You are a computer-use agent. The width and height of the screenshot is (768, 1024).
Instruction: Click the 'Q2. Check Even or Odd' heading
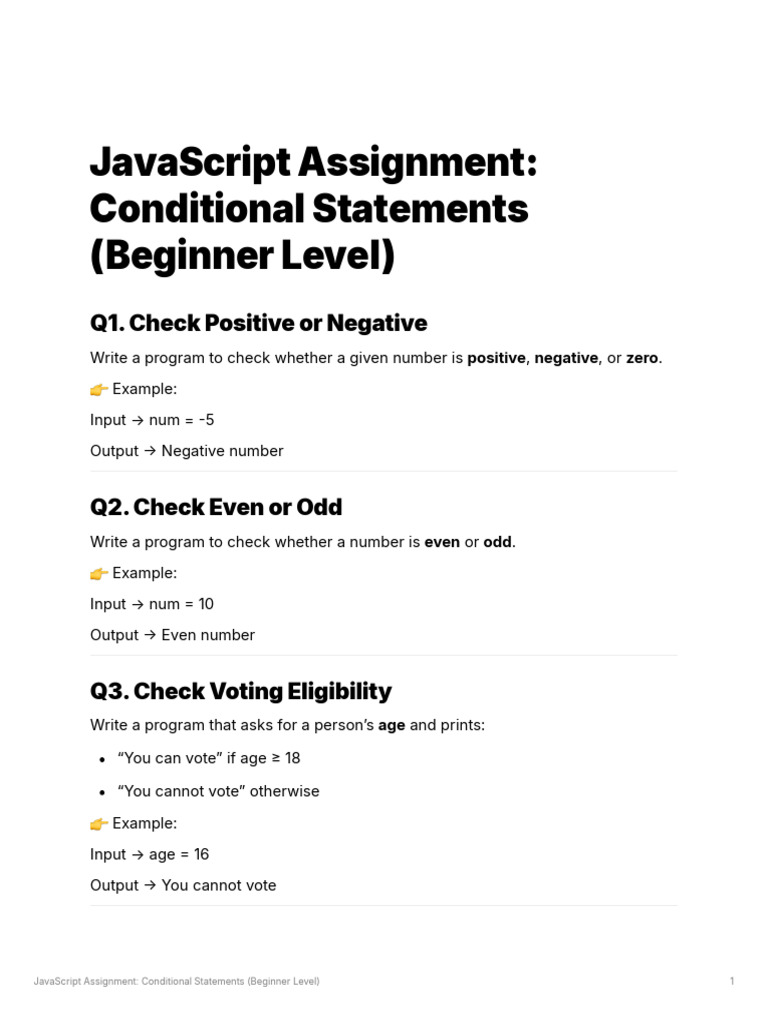coord(216,507)
